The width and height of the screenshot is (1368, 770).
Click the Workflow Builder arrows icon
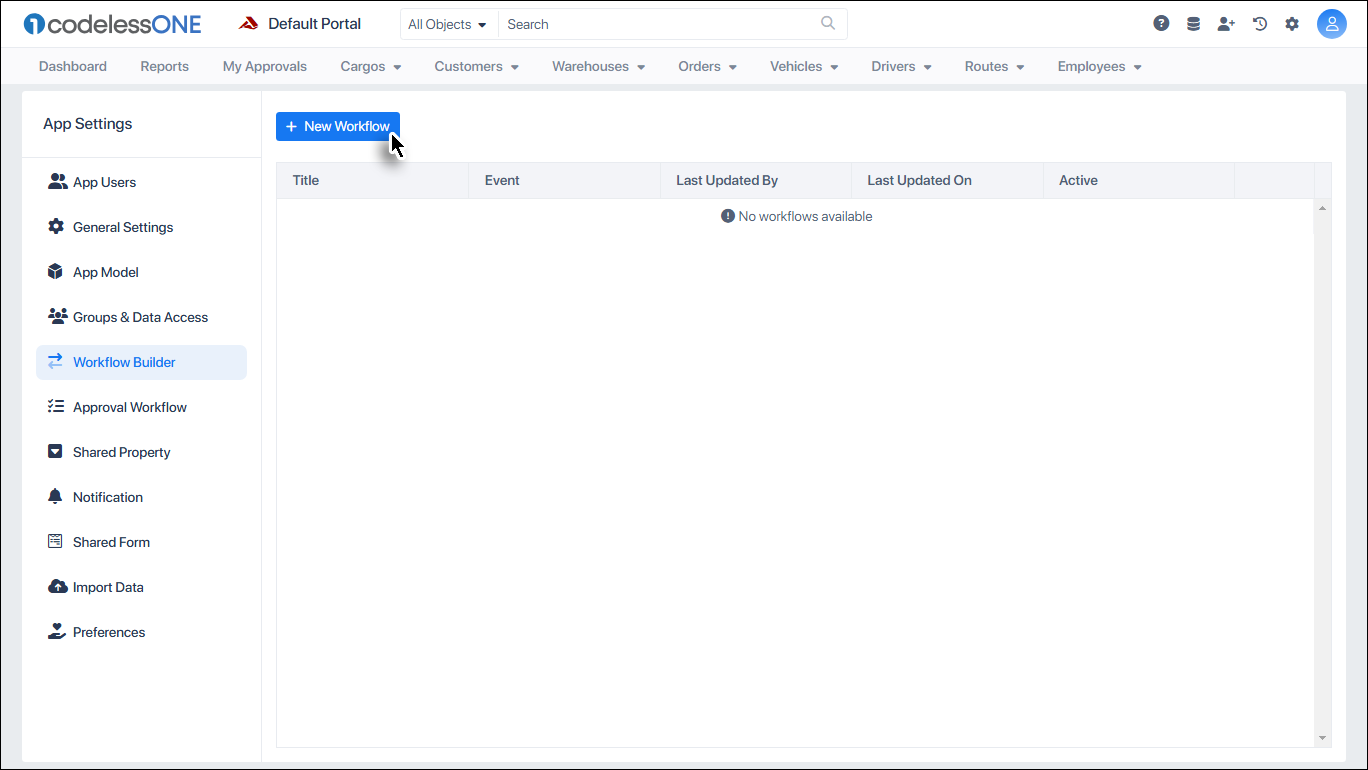point(56,362)
